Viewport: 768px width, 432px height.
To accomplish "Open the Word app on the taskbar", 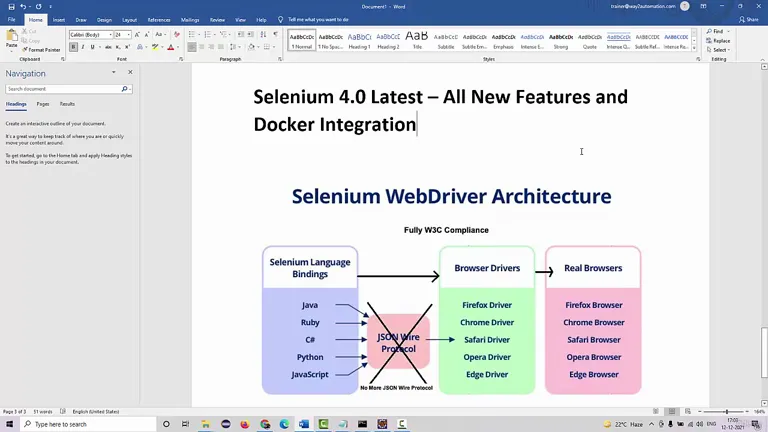I will (304, 424).
